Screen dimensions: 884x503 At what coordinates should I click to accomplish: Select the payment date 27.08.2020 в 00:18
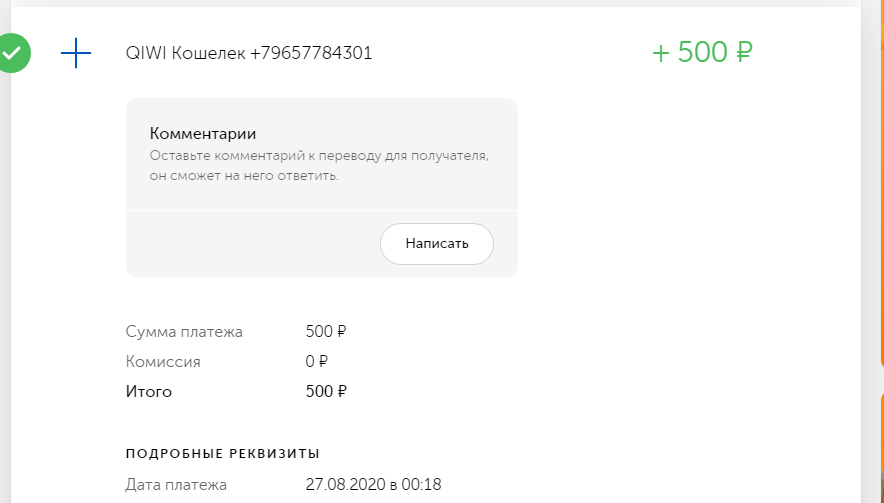click(x=373, y=485)
